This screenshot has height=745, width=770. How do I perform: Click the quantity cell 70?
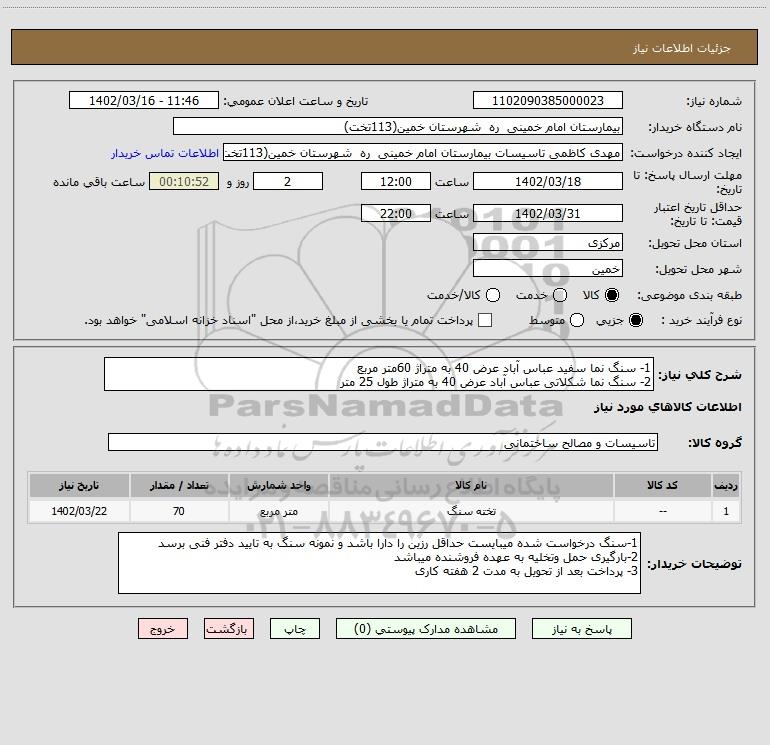click(179, 511)
